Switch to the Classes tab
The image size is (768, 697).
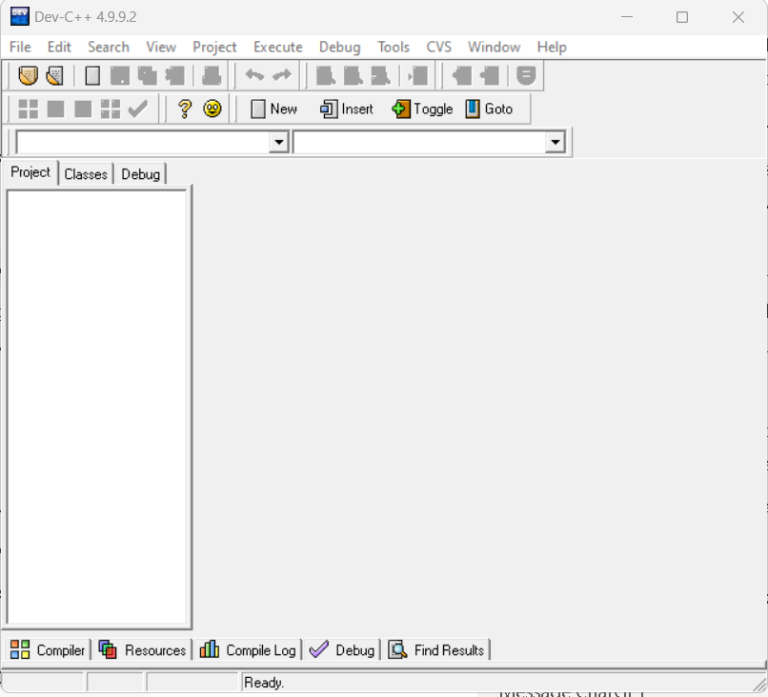(x=86, y=174)
